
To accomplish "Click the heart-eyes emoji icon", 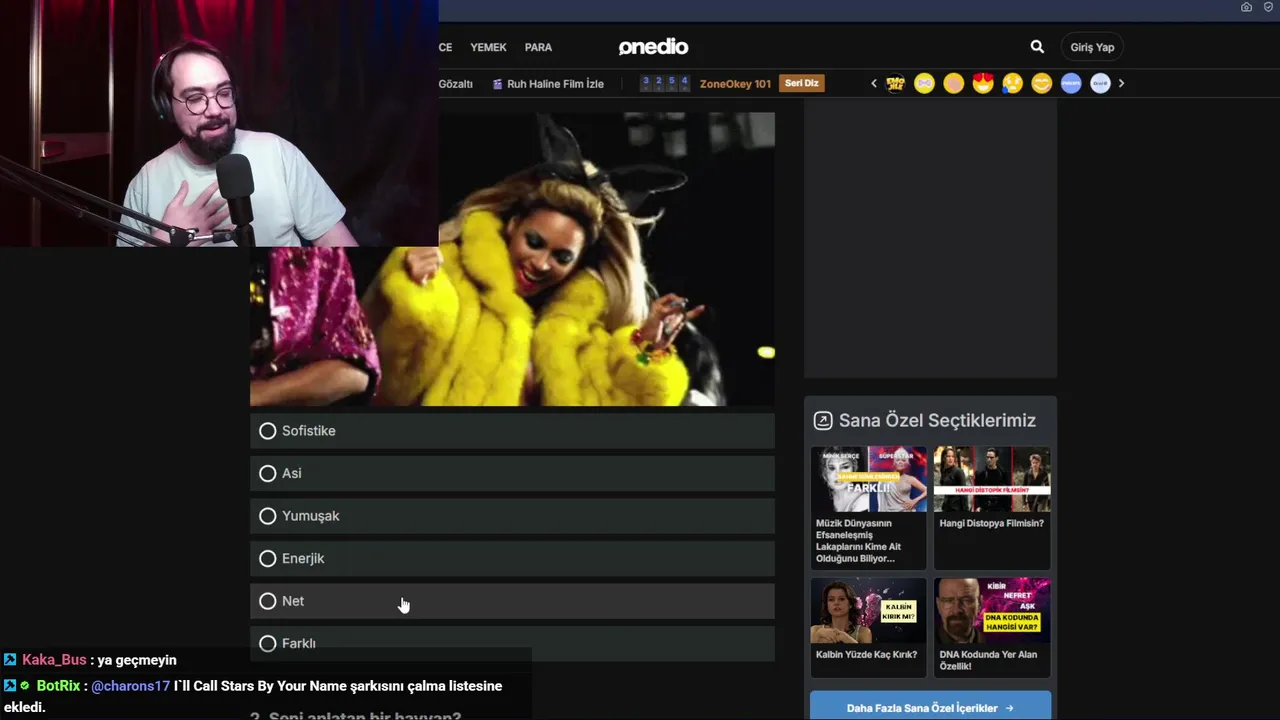I will 983,84.
